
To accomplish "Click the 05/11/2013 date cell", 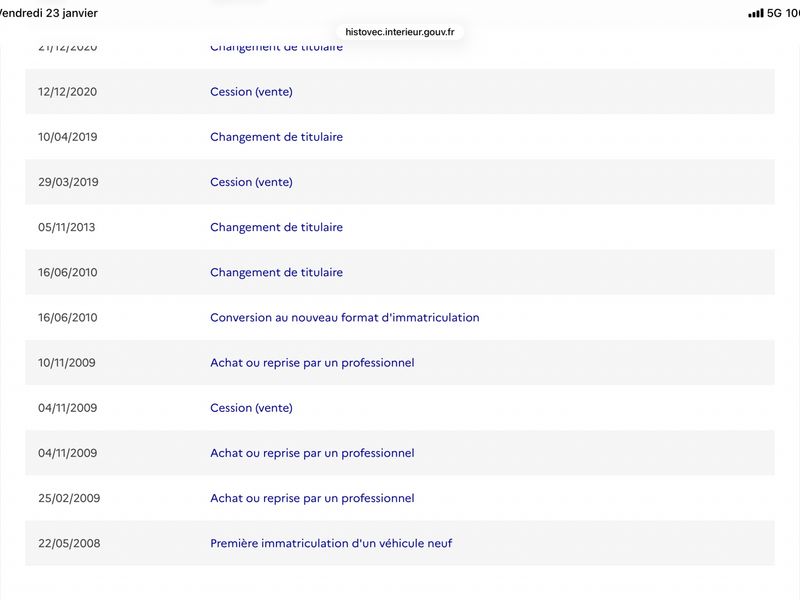I will [67, 227].
